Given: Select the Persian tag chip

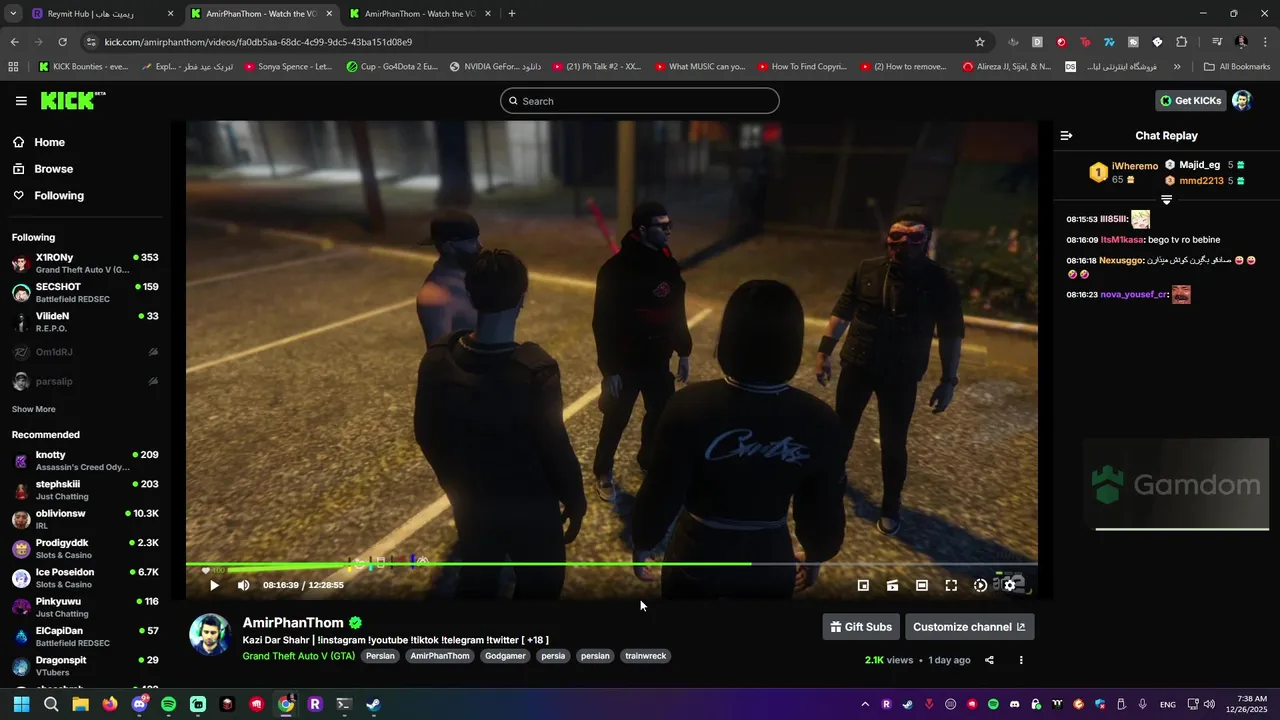Looking at the screenshot, I should tap(380, 656).
